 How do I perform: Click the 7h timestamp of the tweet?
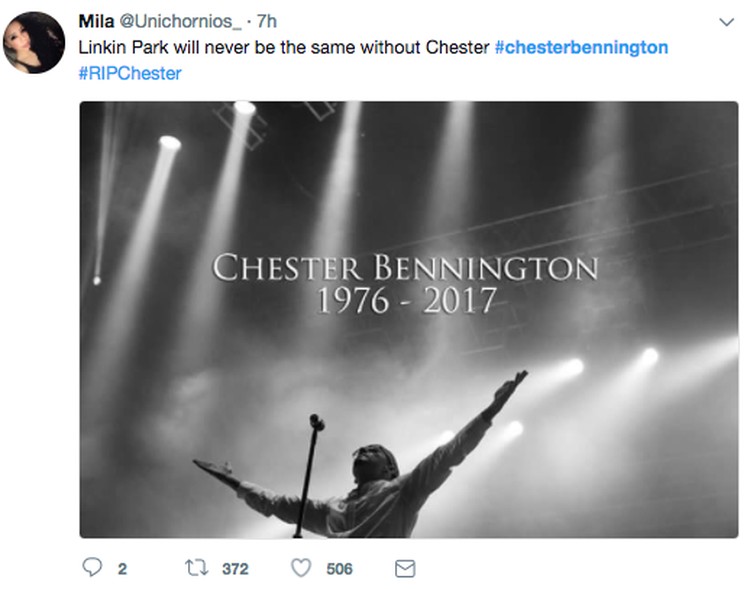tap(267, 21)
